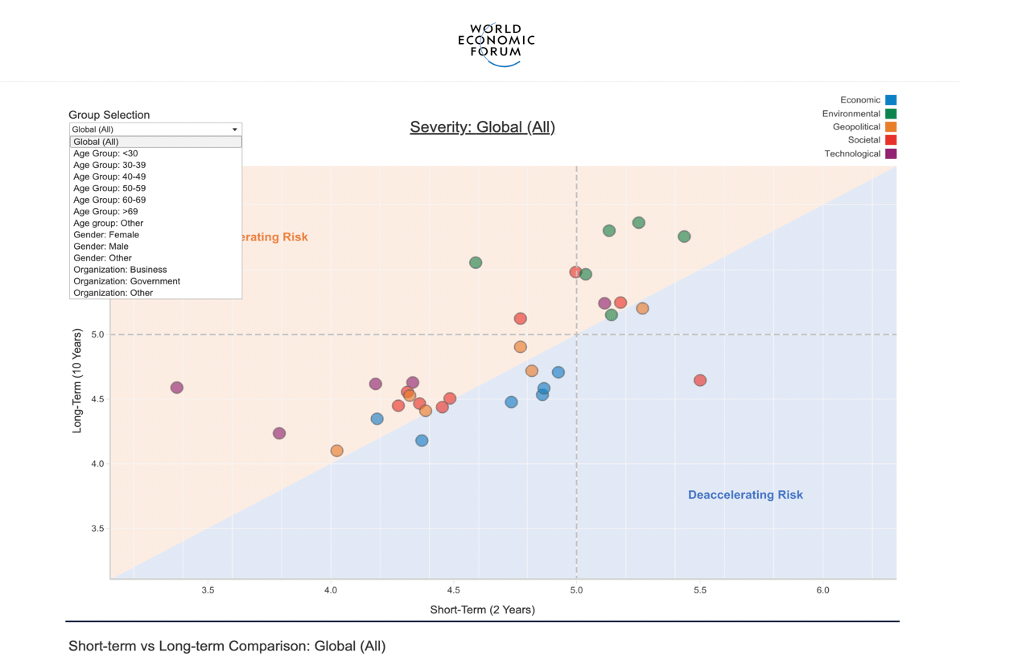Select the highlighted Global (All) list option
The image size is (1010, 664).
pyautogui.click(x=155, y=142)
